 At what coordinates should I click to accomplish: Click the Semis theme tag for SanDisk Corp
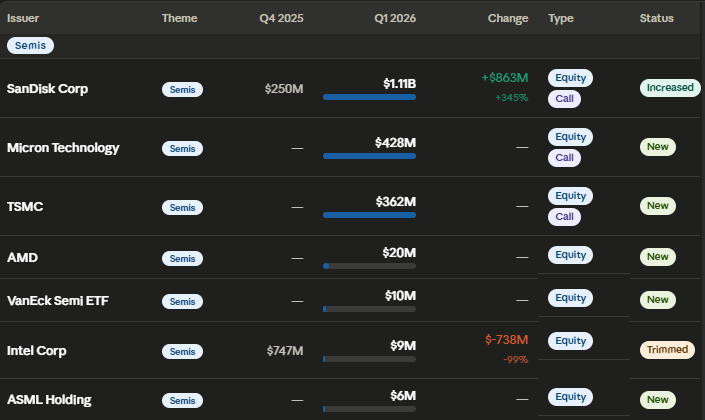point(182,89)
